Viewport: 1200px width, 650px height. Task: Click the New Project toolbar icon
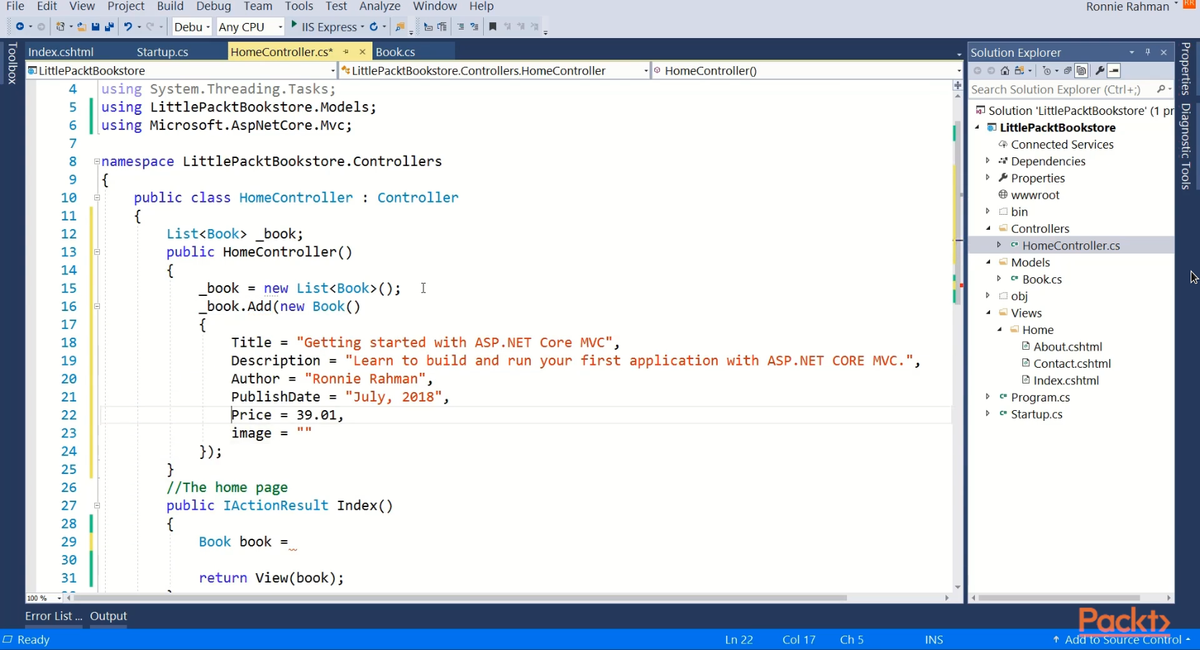pyautogui.click(x=61, y=26)
